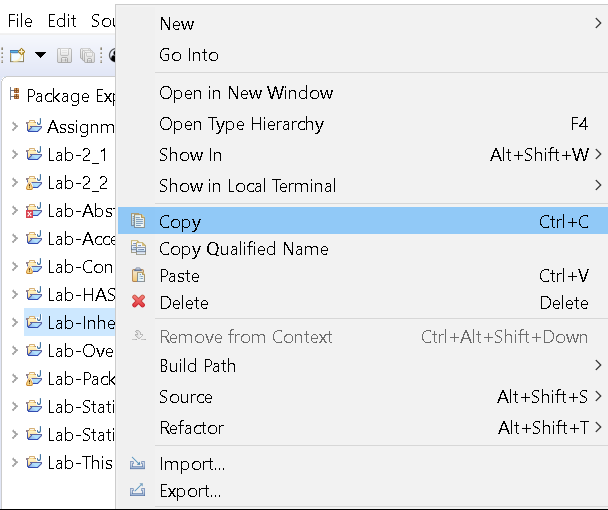Open the New submenu
The height and width of the screenshot is (510, 608).
coord(363,24)
